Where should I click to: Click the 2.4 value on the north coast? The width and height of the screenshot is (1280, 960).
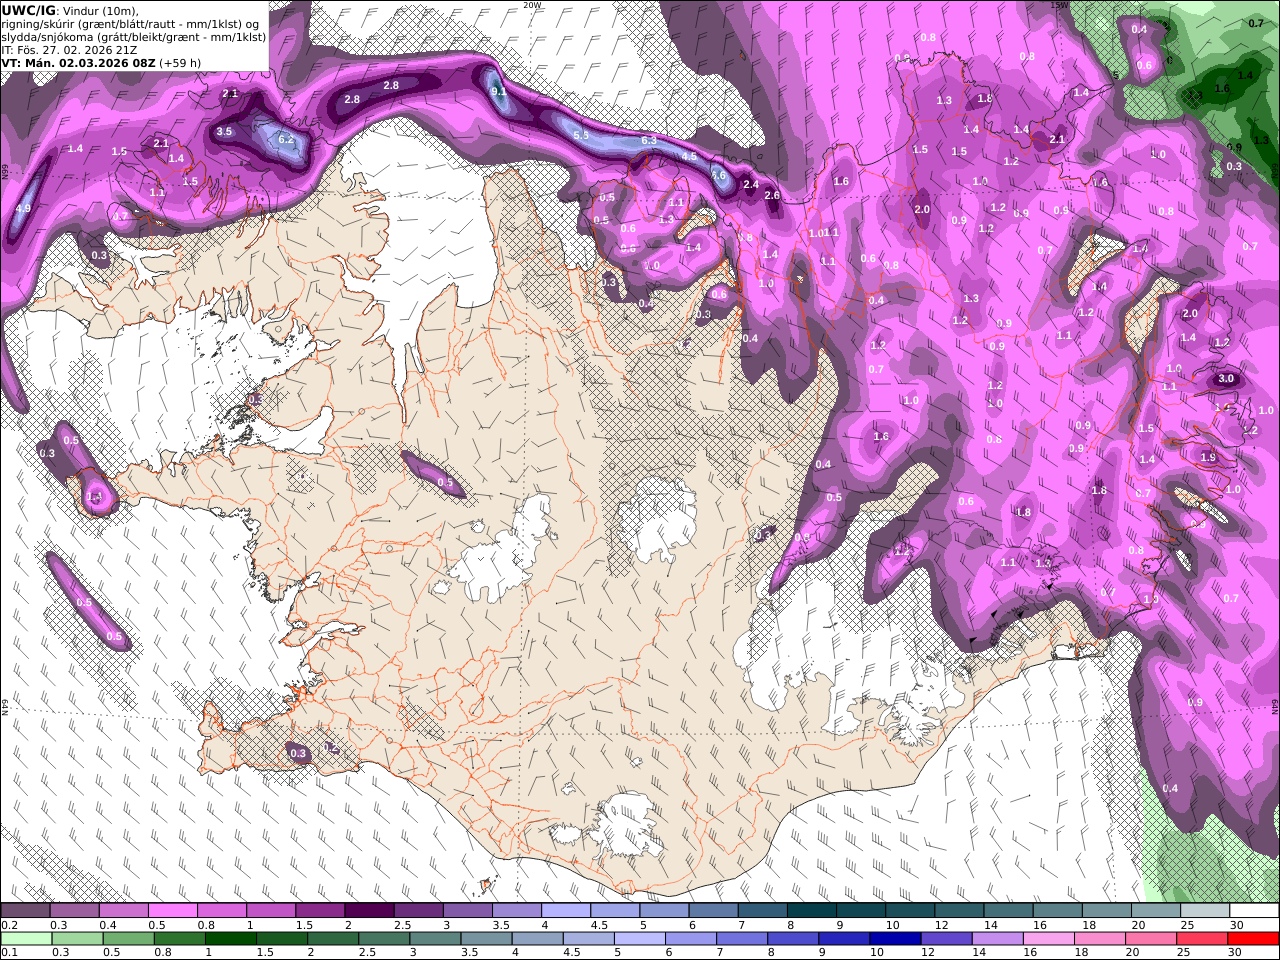click(751, 184)
